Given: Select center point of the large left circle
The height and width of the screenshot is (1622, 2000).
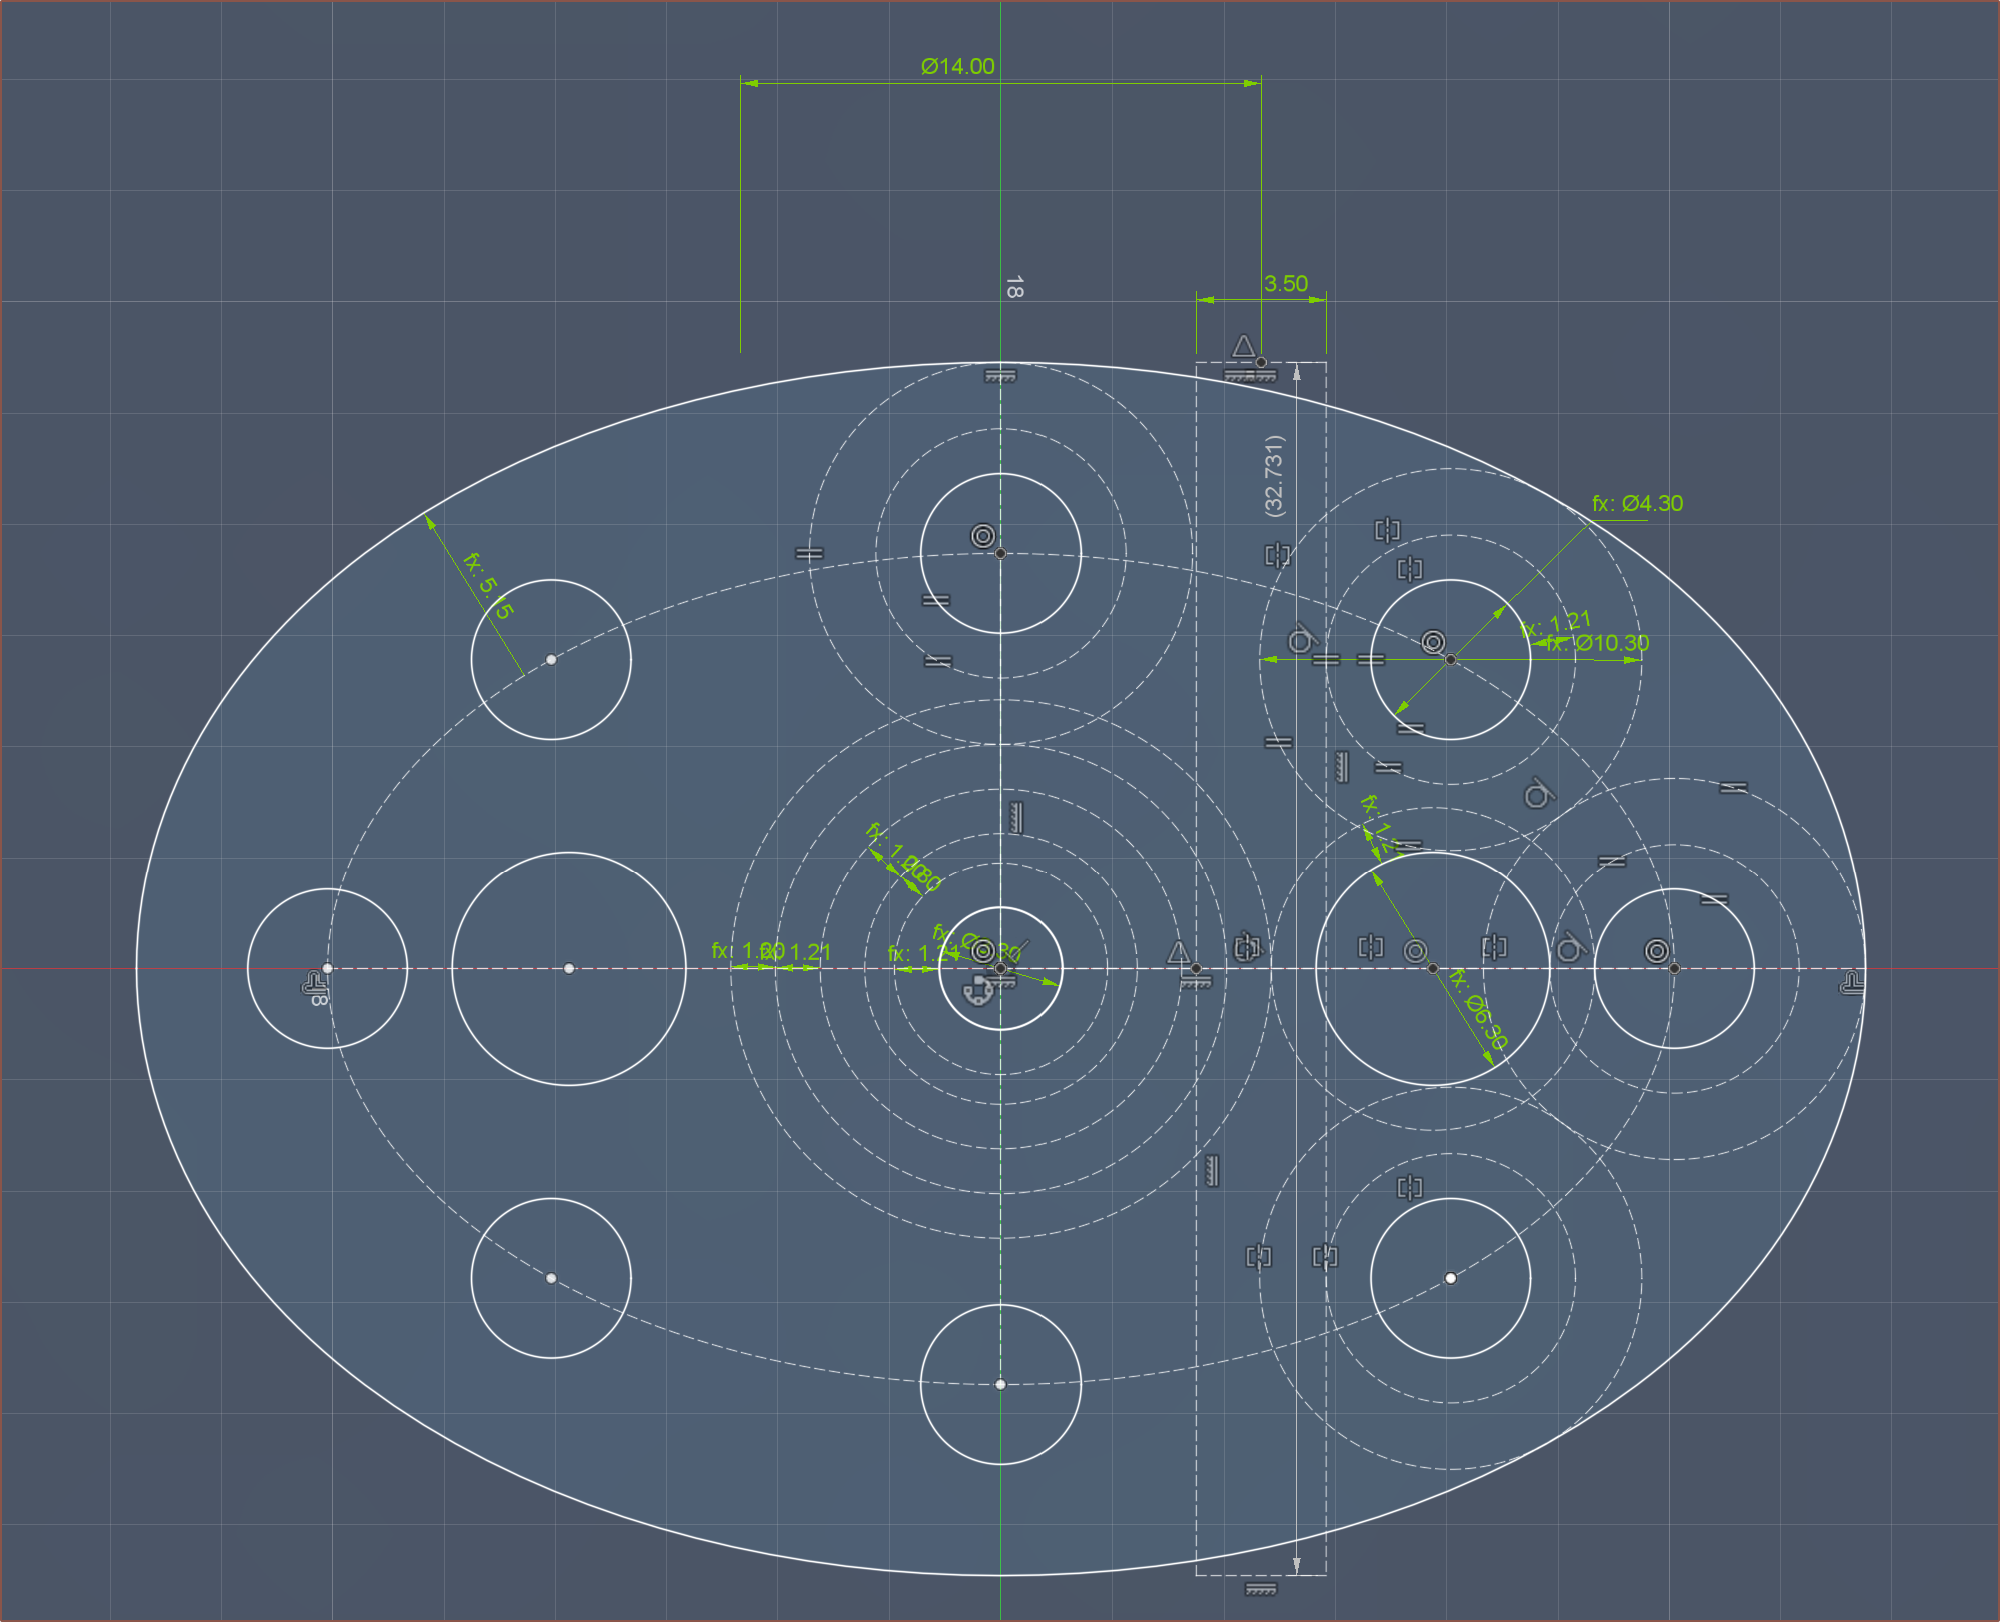Looking at the screenshot, I should [569, 968].
